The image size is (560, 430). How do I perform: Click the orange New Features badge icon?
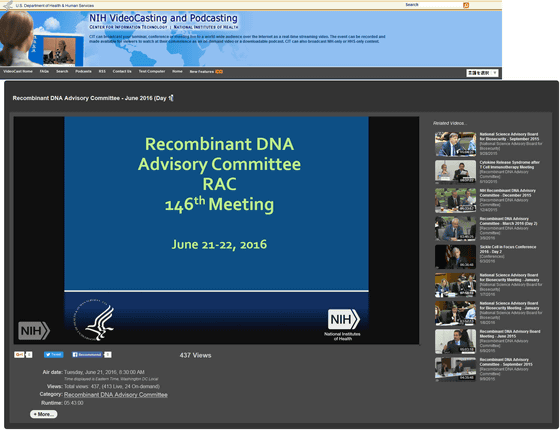(x=219, y=71)
